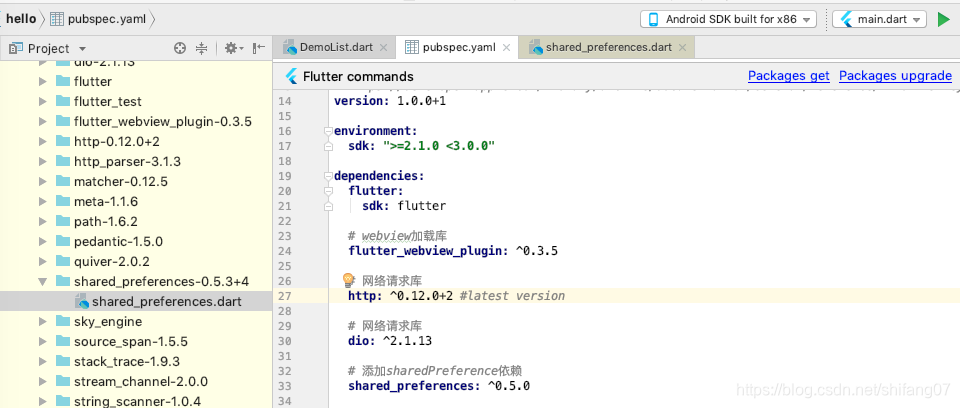Image resolution: width=960 pixels, height=408 pixels.
Task: Expand the sky_engine folder
Action: pos(42,322)
